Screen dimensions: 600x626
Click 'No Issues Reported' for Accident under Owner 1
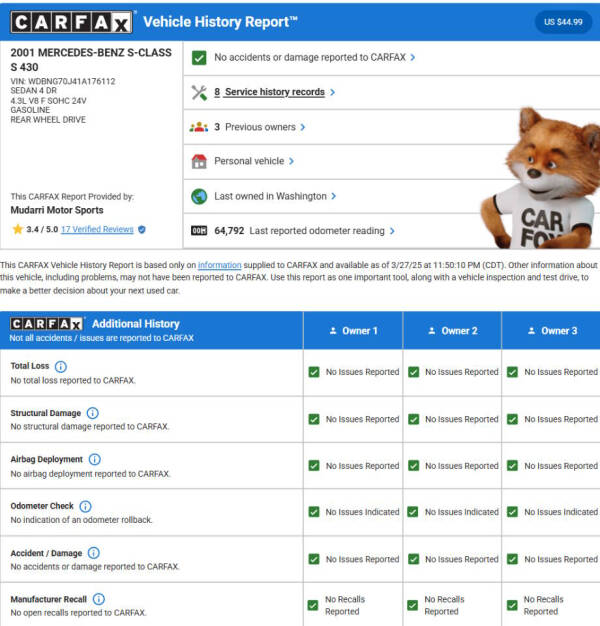(362, 559)
